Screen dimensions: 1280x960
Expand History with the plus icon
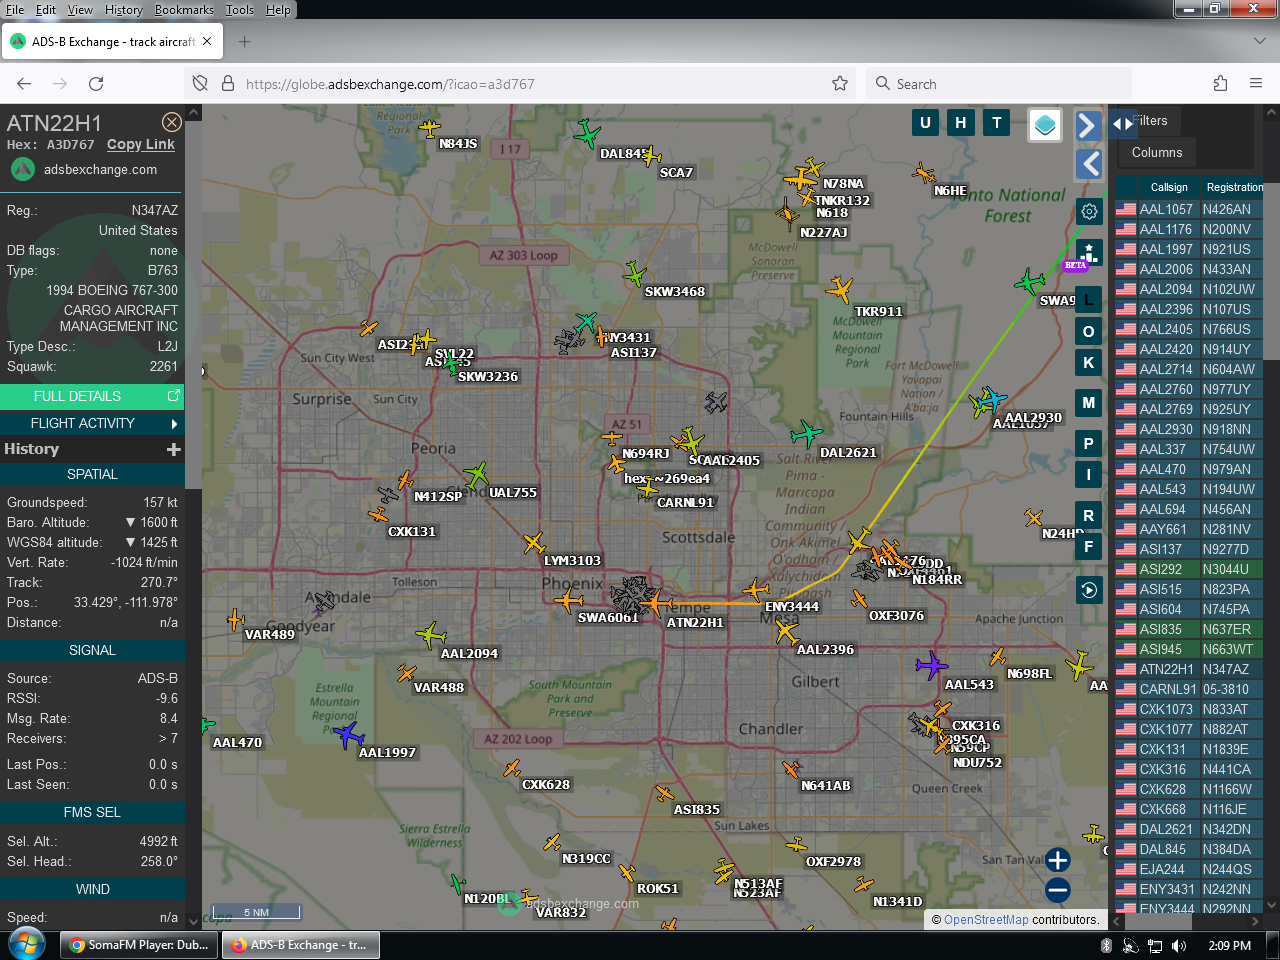174,449
